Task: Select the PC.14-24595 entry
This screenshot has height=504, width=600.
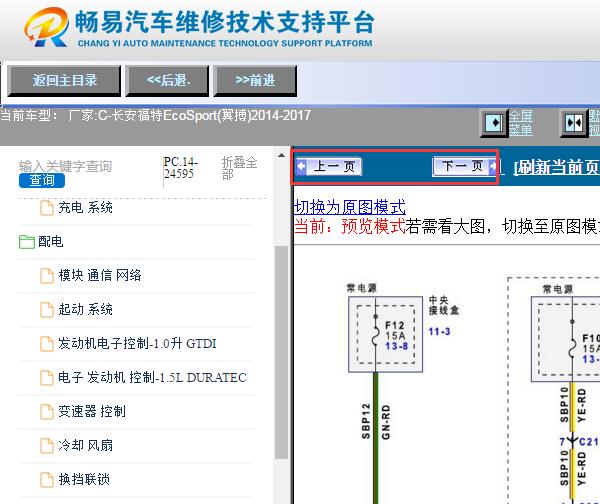Action: [180, 168]
